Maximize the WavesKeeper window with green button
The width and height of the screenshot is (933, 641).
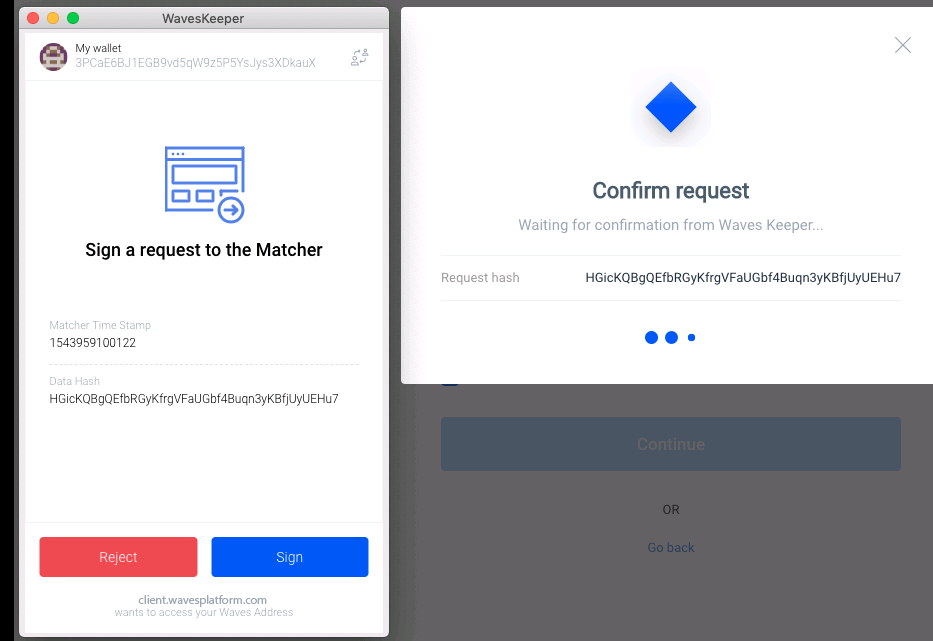coord(73,18)
